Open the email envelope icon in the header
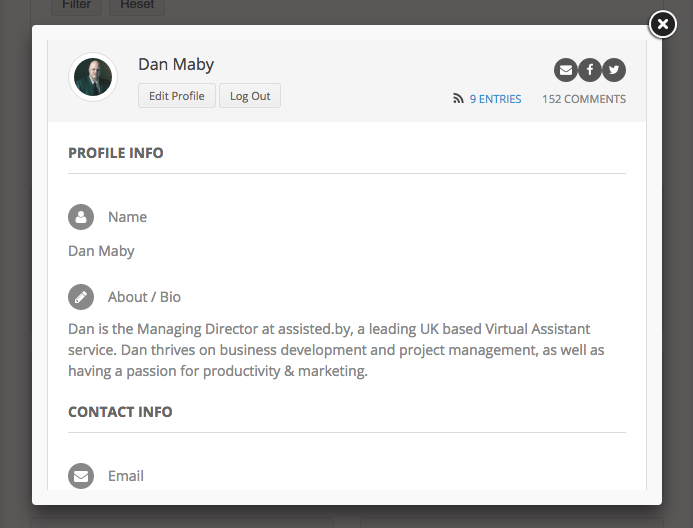 (566, 70)
